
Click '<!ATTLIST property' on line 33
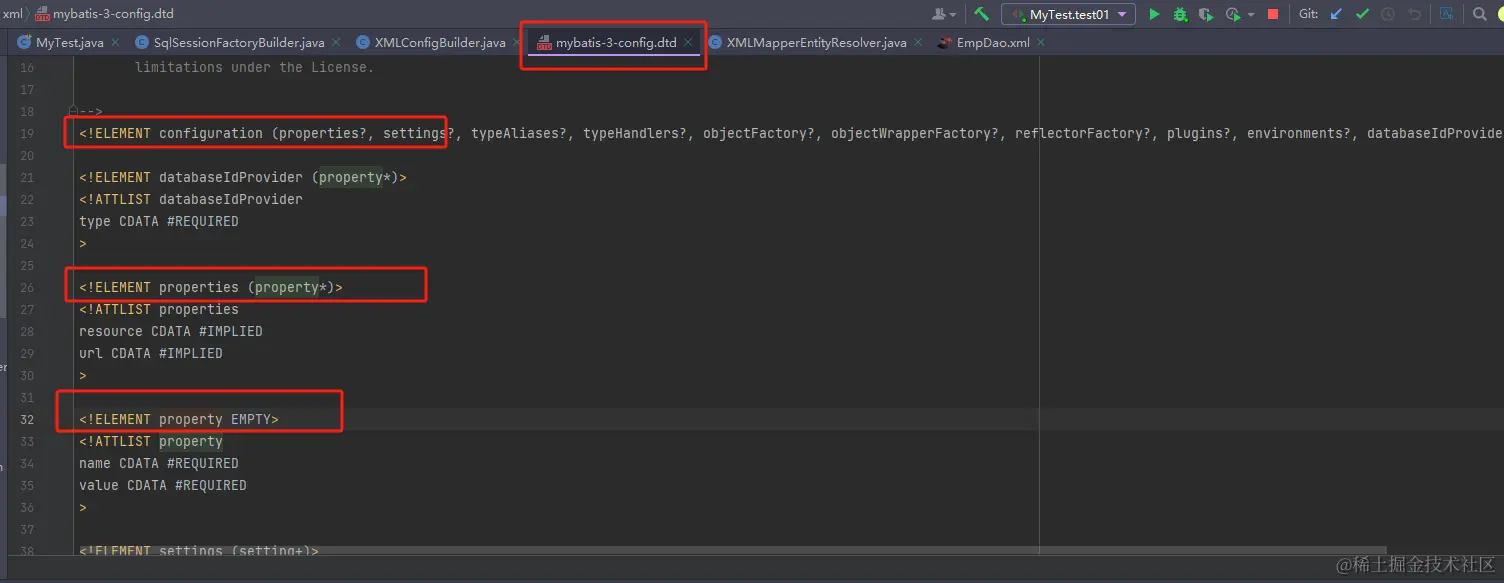click(151, 441)
